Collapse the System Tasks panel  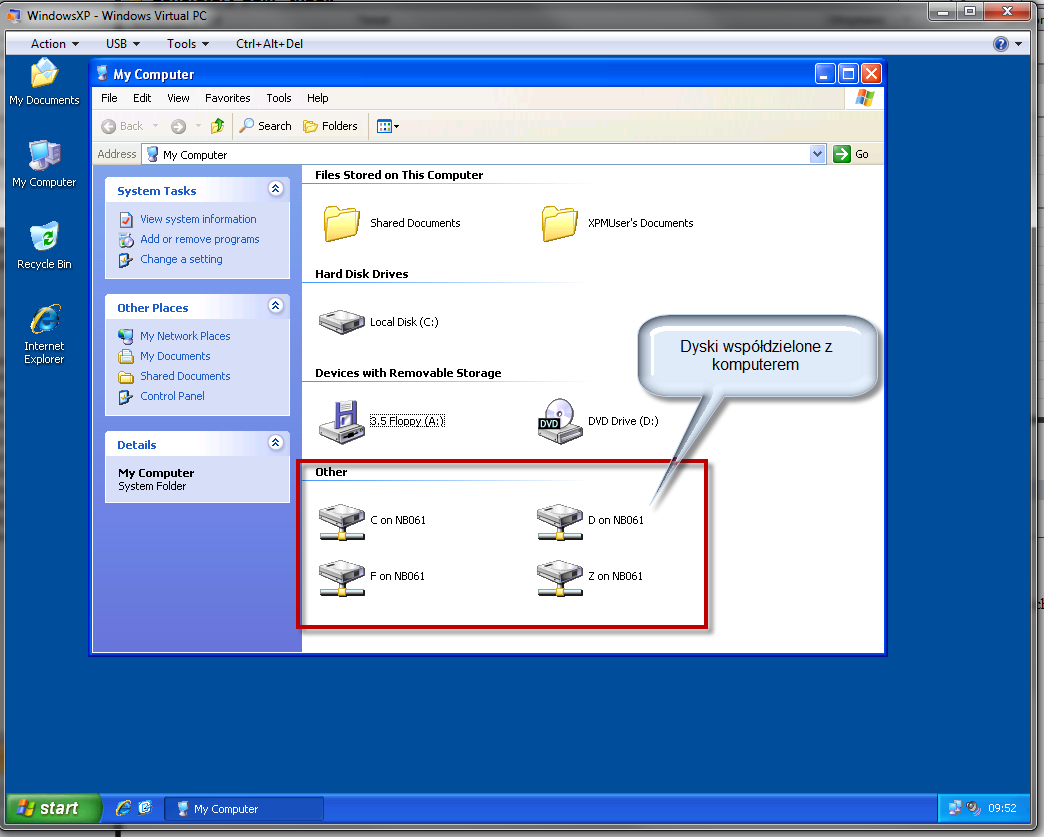tap(276, 189)
